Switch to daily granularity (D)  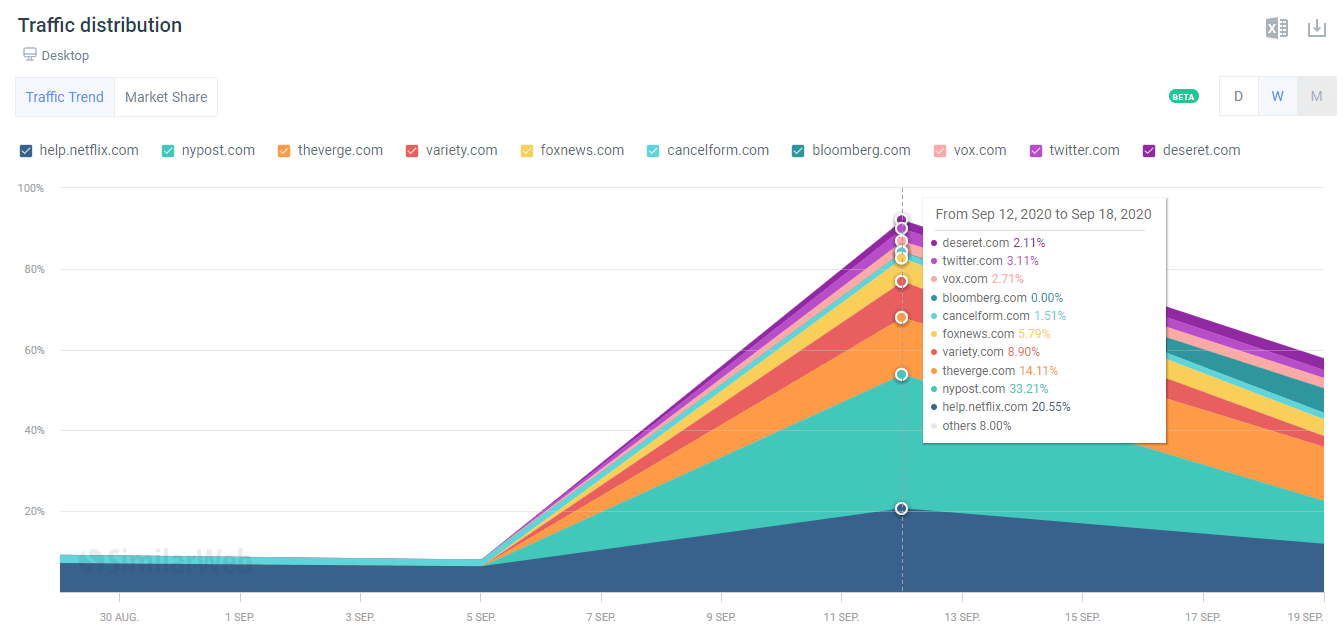[1238, 97]
